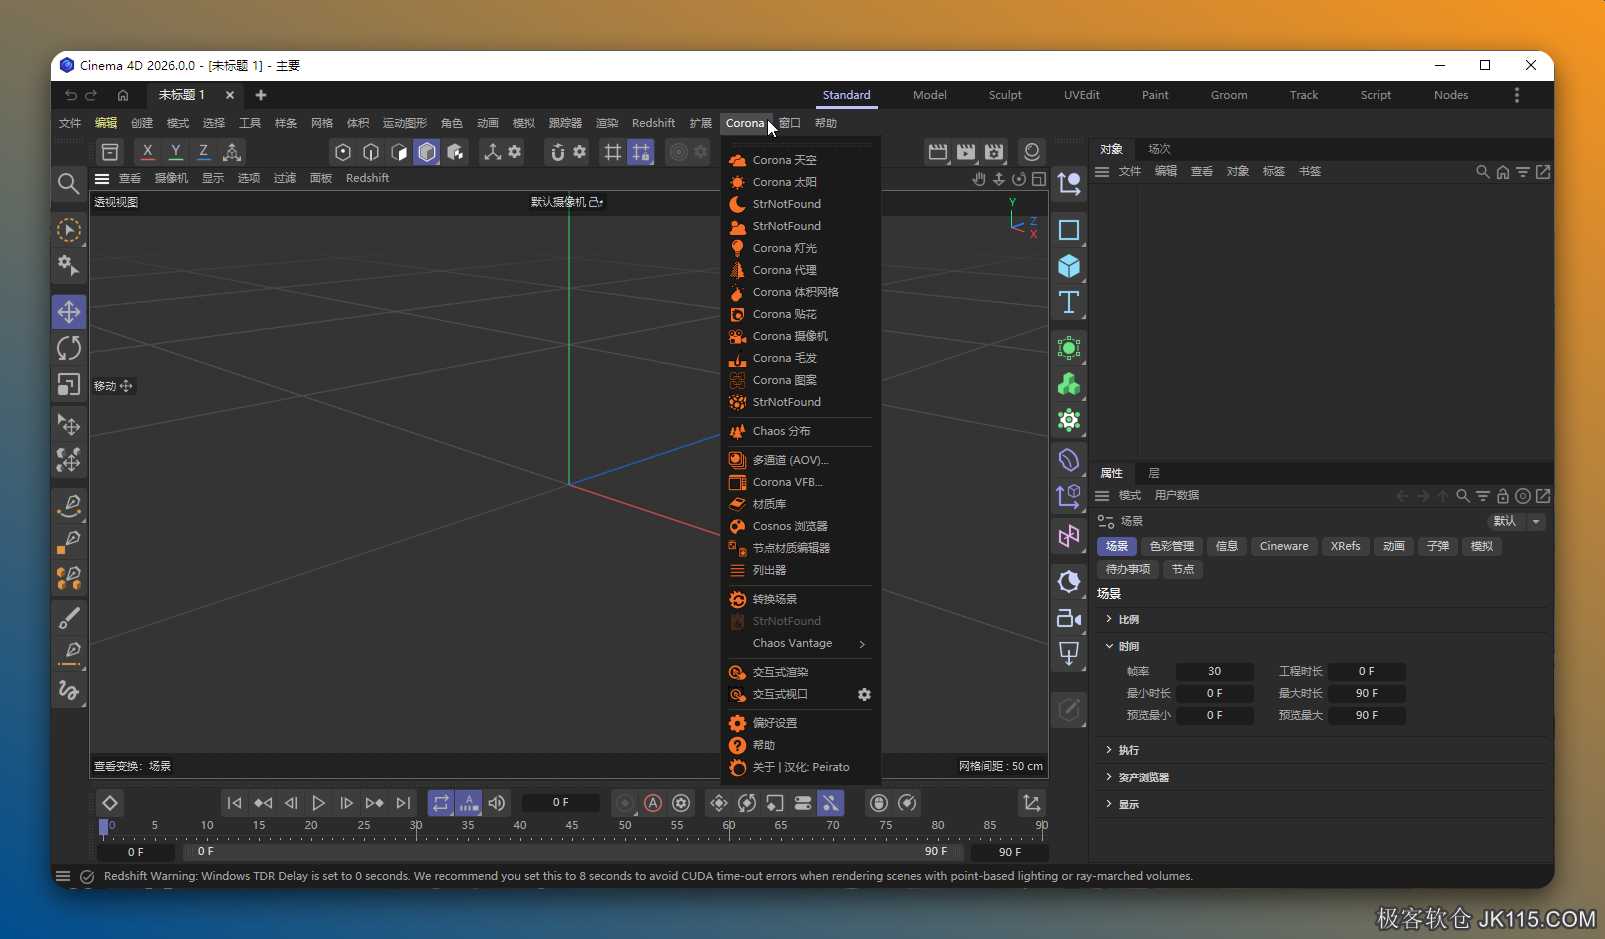The width and height of the screenshot is (1605, 939).
Task: Click the 最大时长 value field
Action: click(1367, 693)
